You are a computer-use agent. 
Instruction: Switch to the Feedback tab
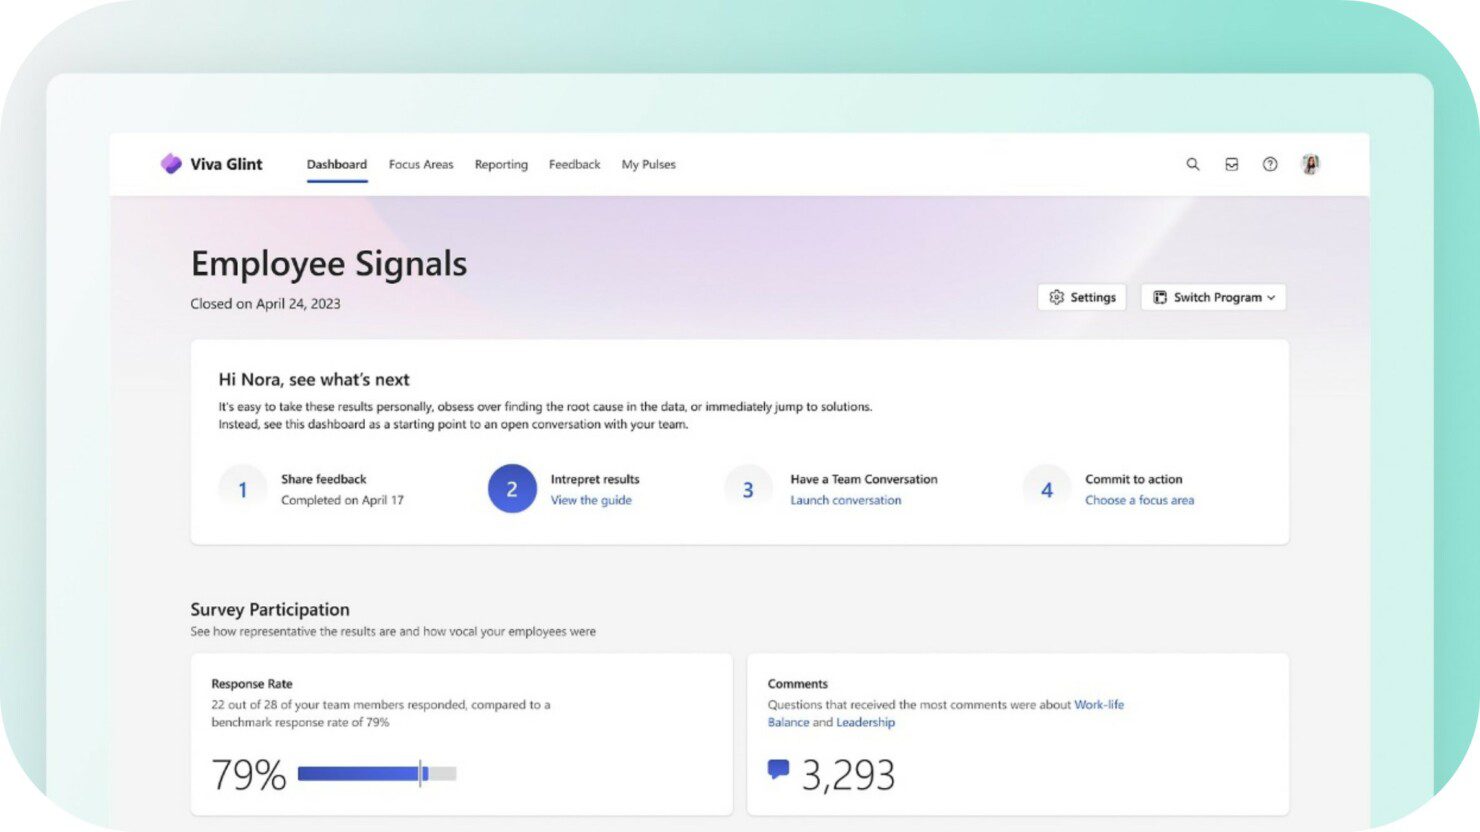point(574,164)
